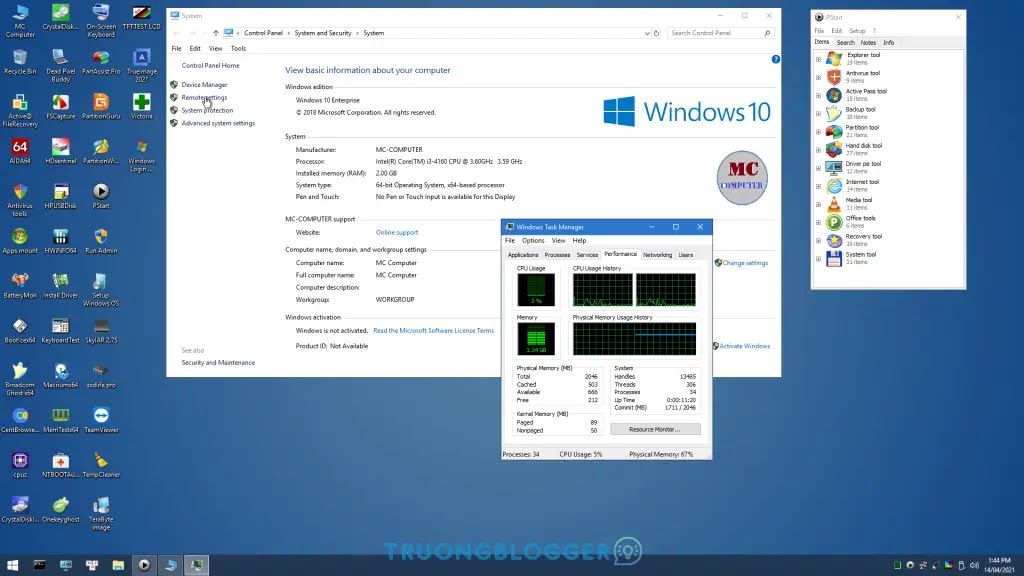This screenshot has height=576, width=1024.
Task: Launch KeyboardTest desktop icon
Action: pyautogui.click(x=61, y=330)
